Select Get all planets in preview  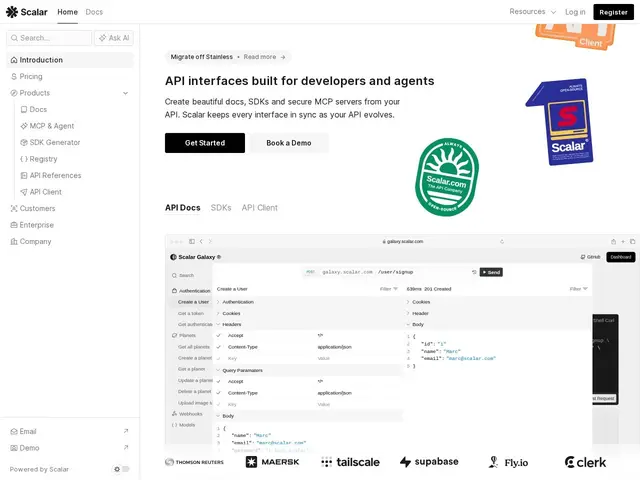coord(194,347)
